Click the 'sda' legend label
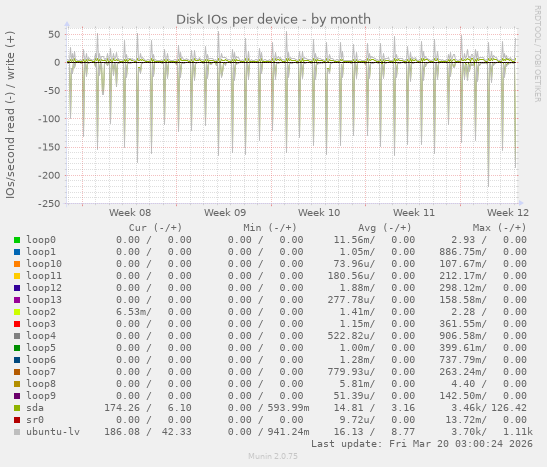This screenshot has width=547, height=467. pos(35,408)
